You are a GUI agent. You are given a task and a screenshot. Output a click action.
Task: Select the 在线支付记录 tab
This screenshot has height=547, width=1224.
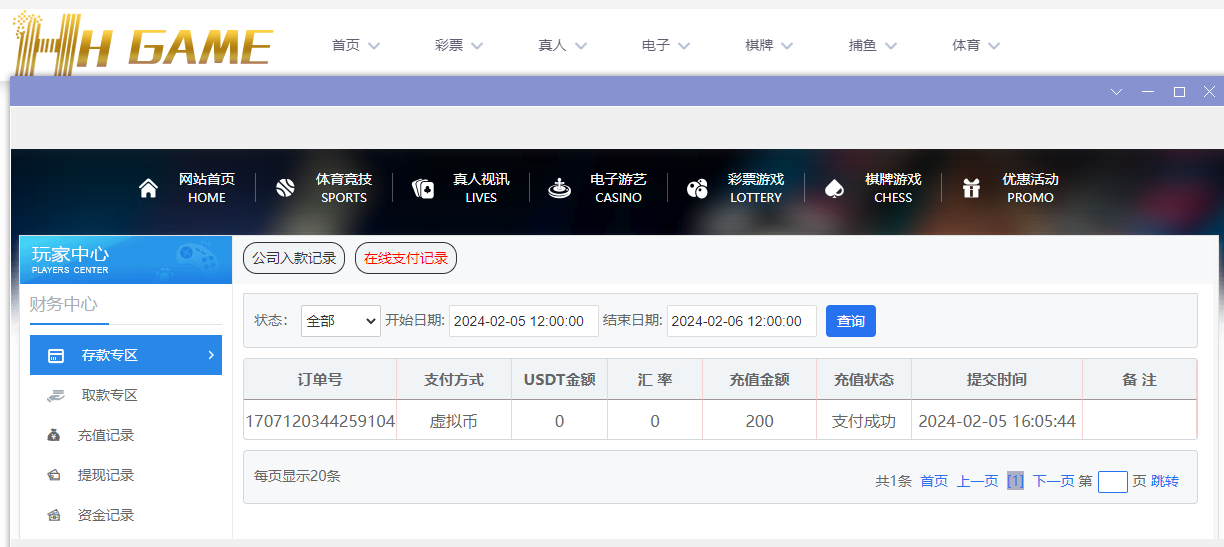405,258
